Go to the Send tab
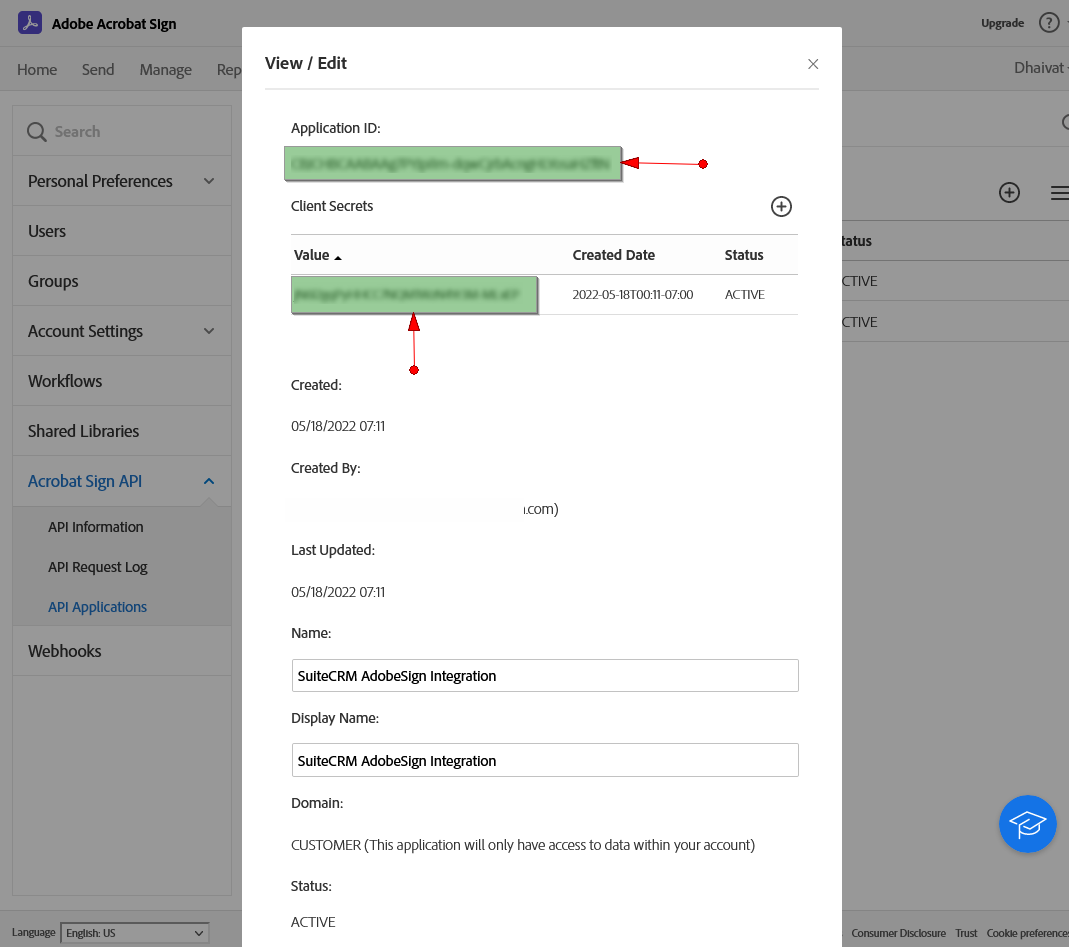The image size is (1069, 947). [98, 70]
